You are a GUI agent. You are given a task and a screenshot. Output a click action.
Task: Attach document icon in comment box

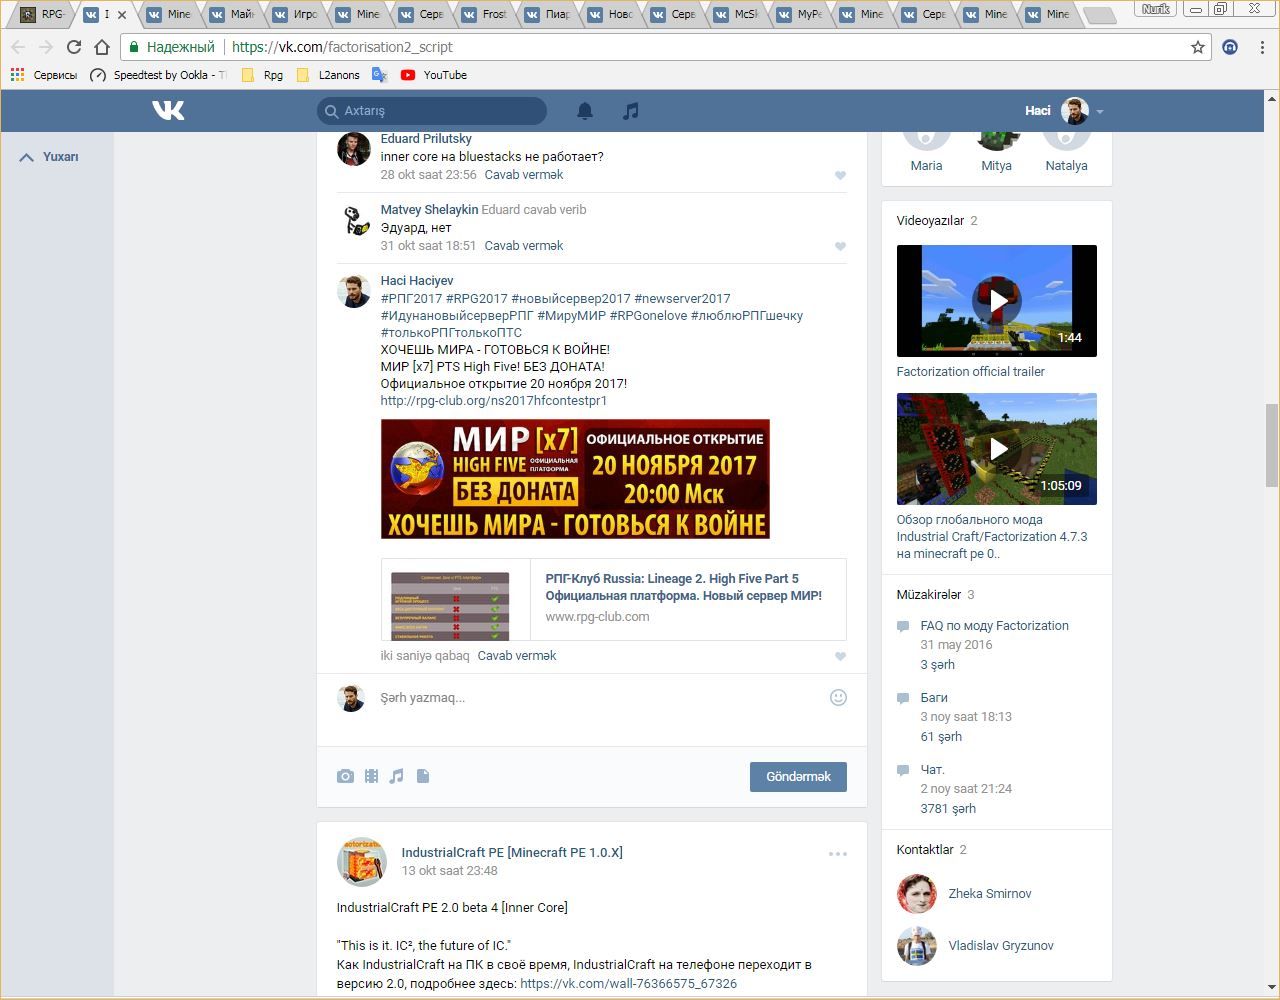click(x=423, y=776)
